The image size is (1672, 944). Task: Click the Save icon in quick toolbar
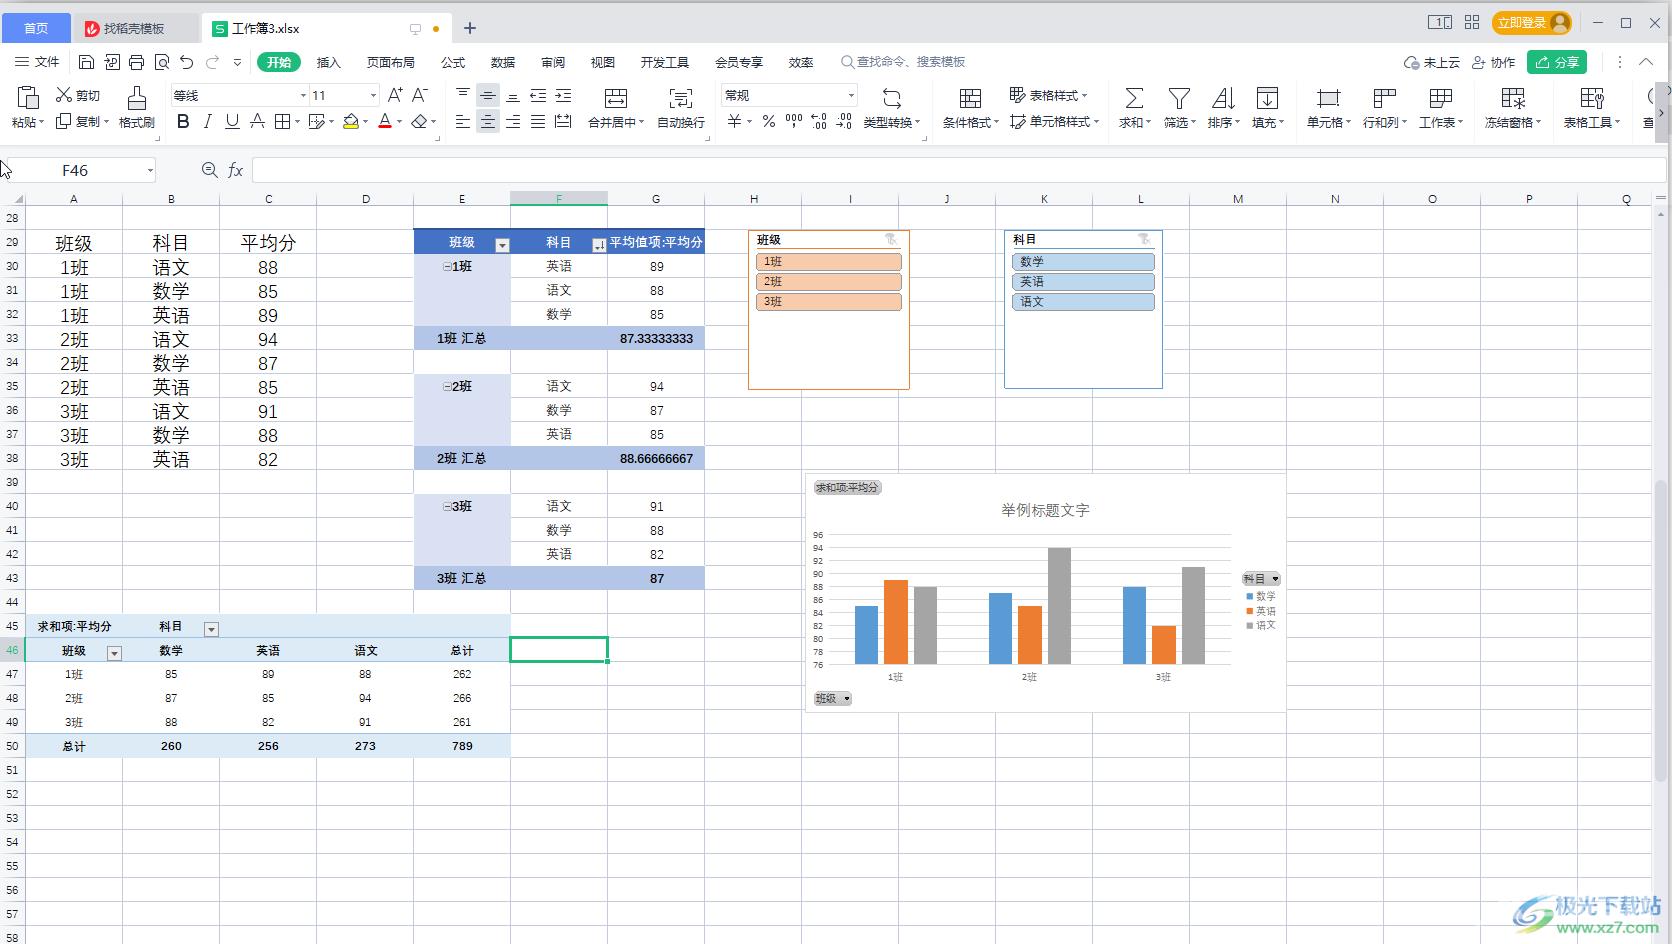[86, 62]
